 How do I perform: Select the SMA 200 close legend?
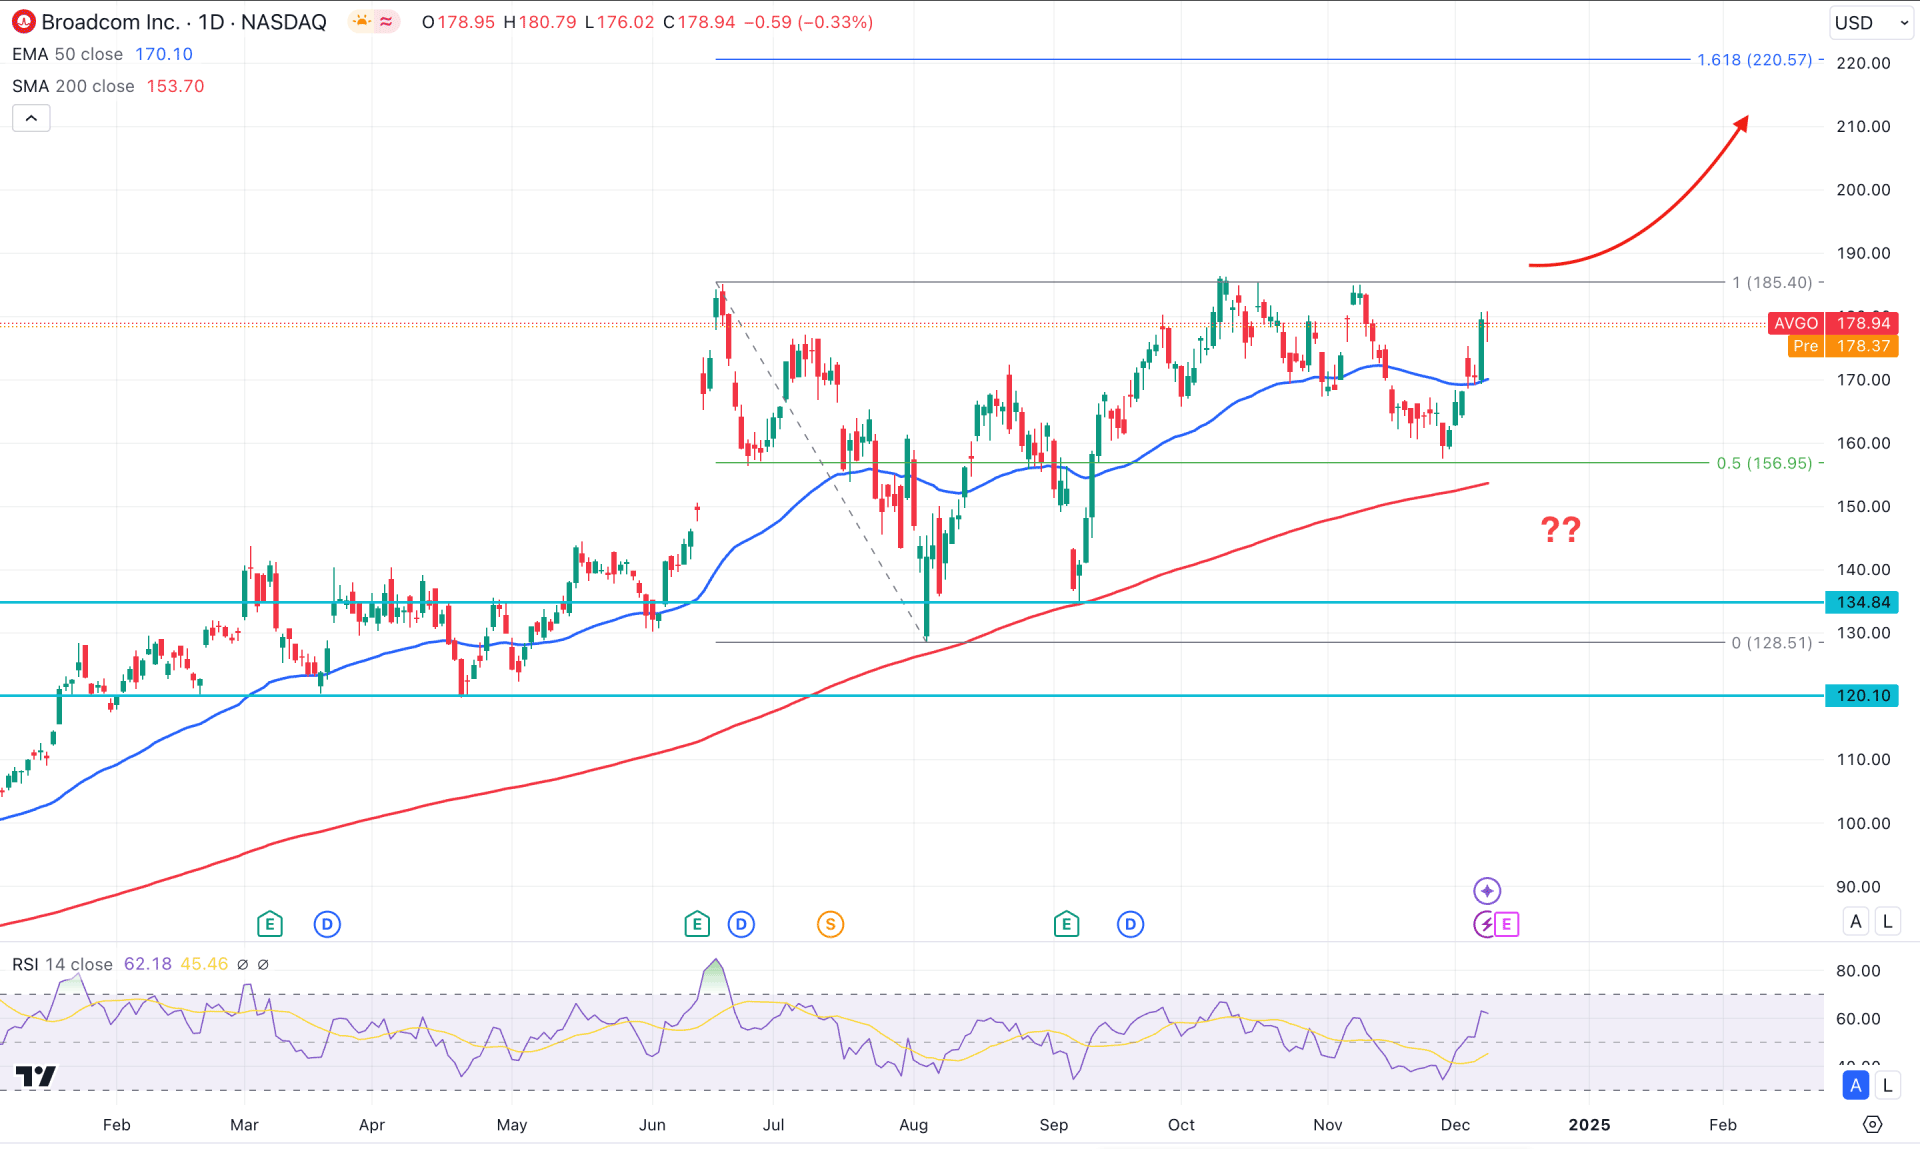click(x=73, y=86)
